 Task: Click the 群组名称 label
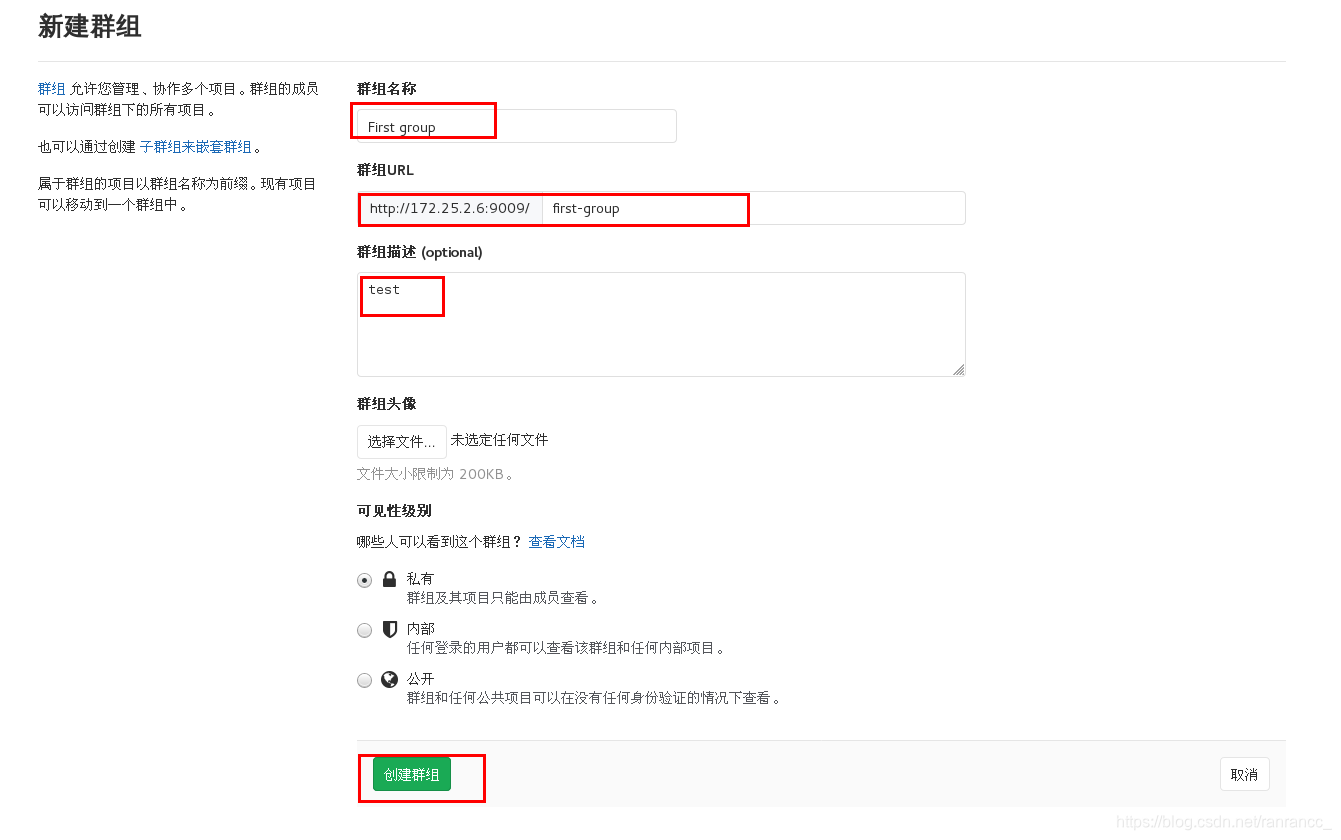tap(387, 88)
